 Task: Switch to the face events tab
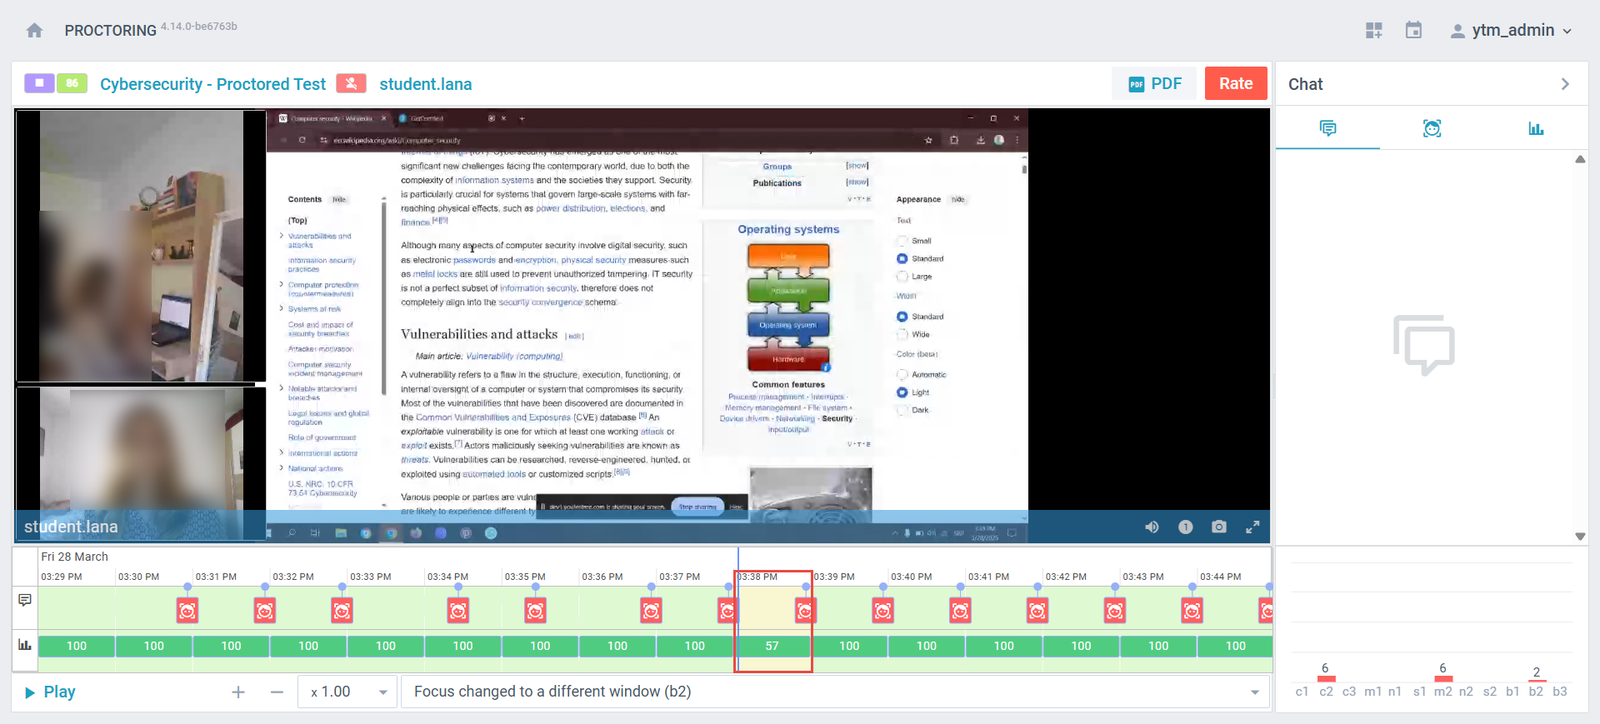click(x=1432, y=128)
